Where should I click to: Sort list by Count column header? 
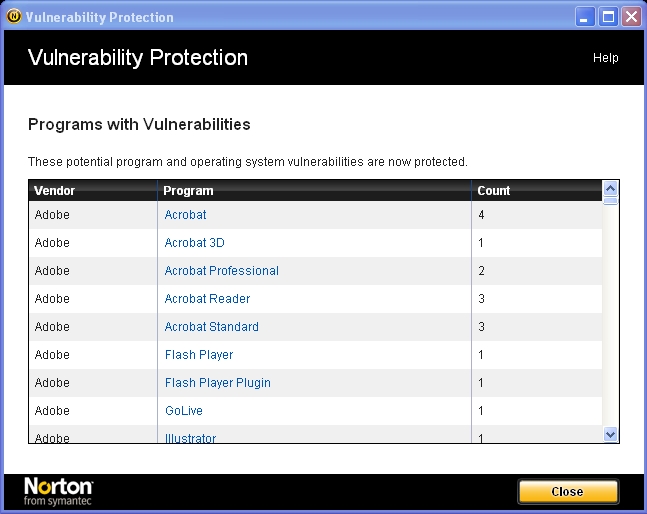[x=494, y=191]
